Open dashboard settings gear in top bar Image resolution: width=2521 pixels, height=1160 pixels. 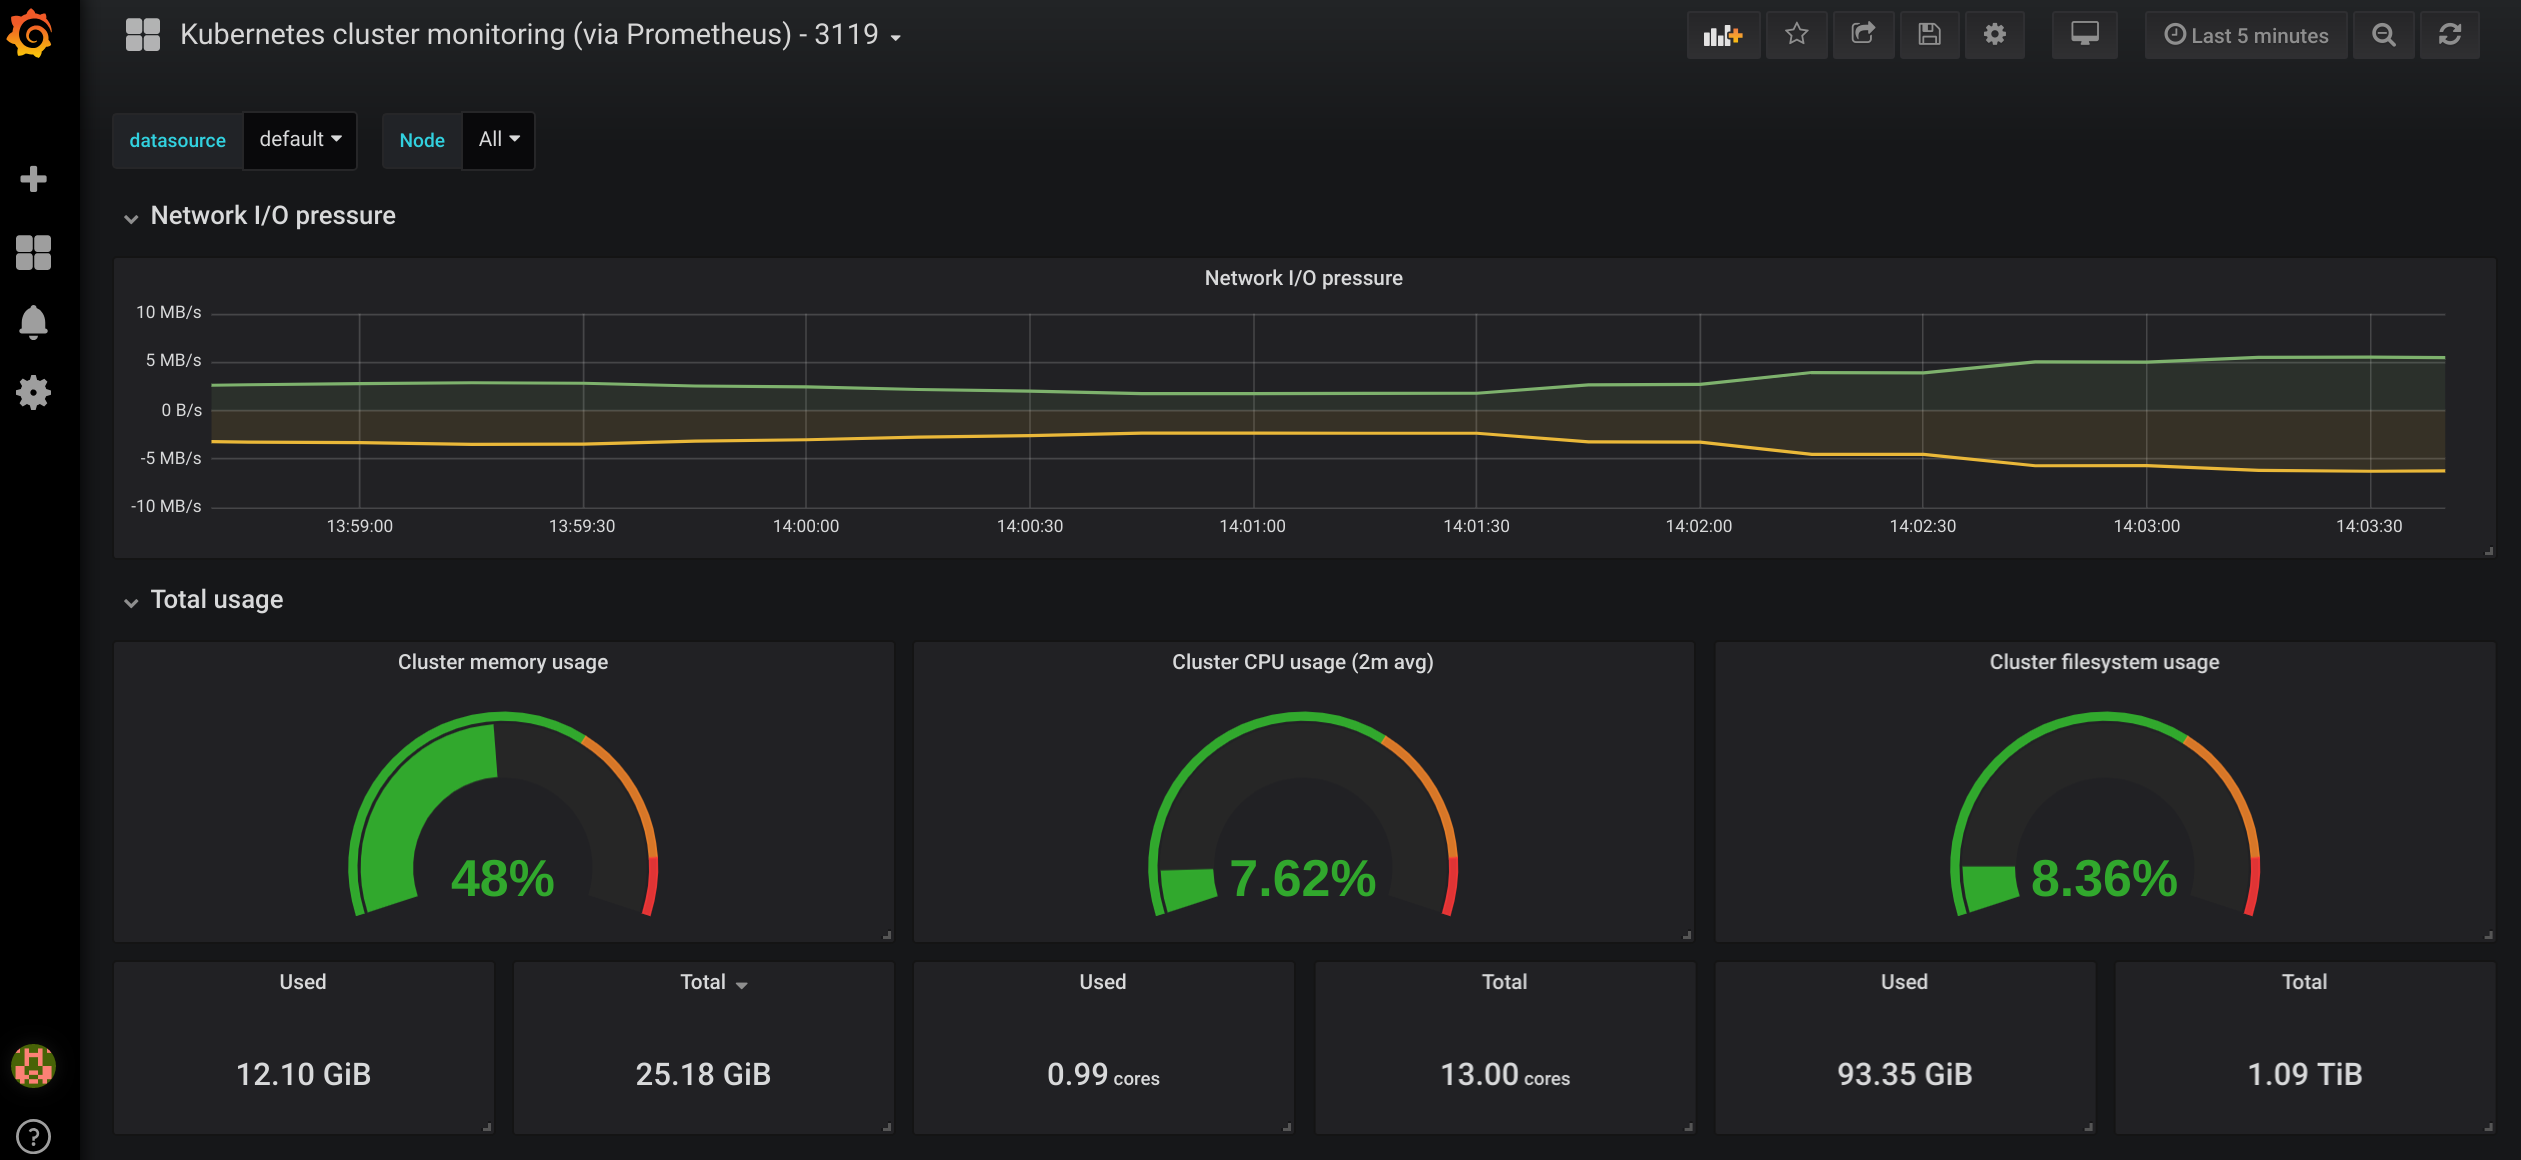(x=1994, y=35)
